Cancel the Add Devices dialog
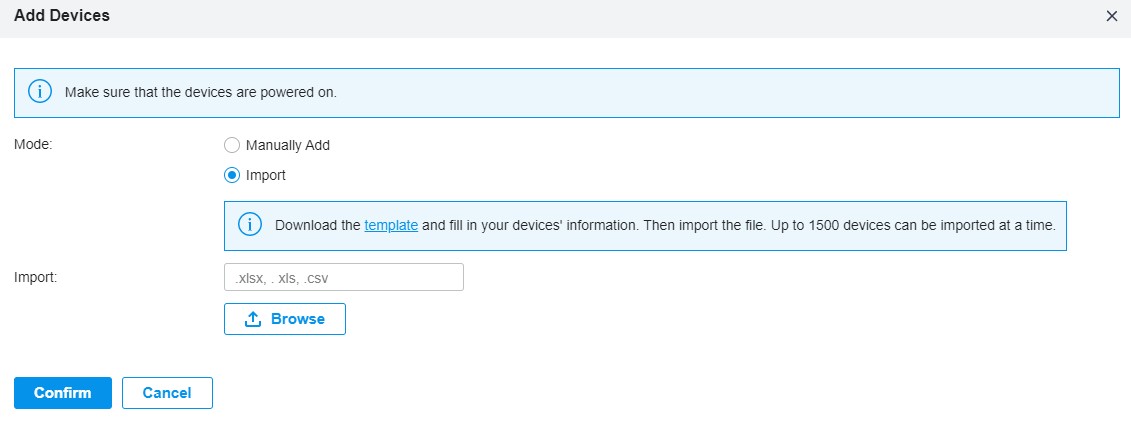This screenshot has height=424, width=1131. tap(167, 393)
